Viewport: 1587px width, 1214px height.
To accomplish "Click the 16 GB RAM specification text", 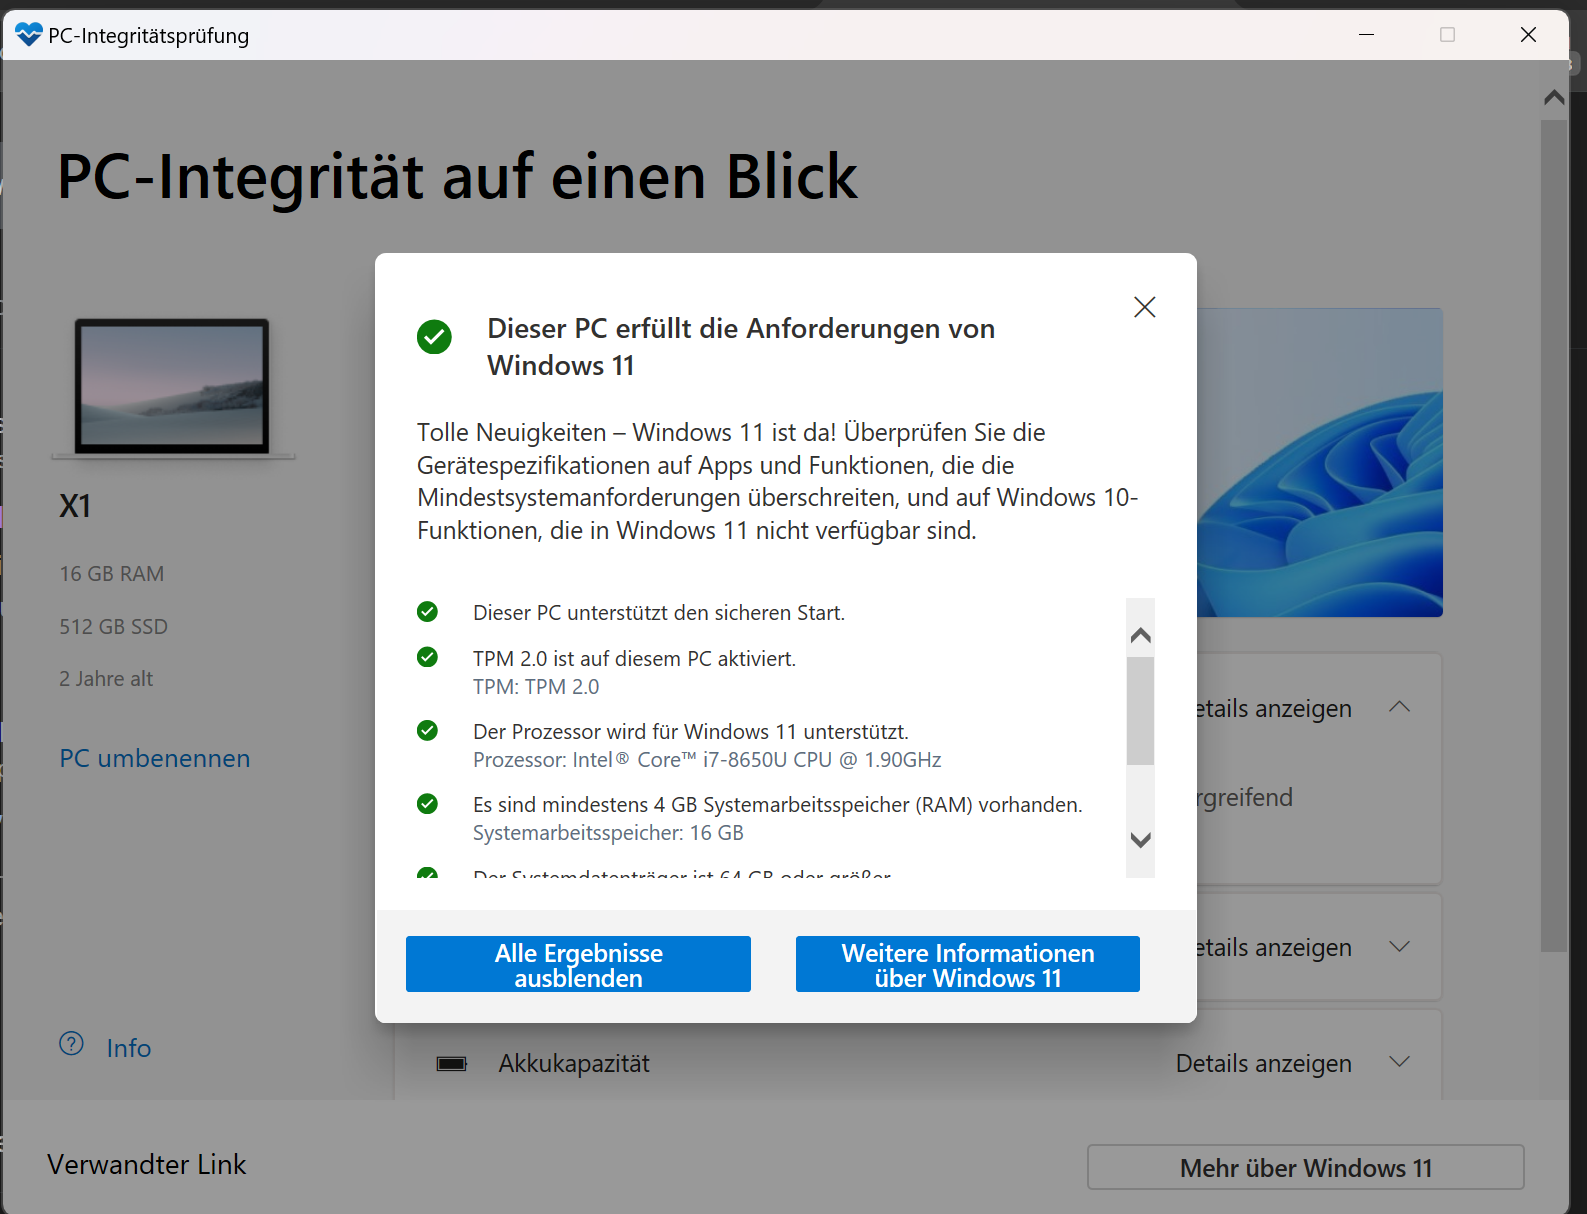I will pos(112,574).
